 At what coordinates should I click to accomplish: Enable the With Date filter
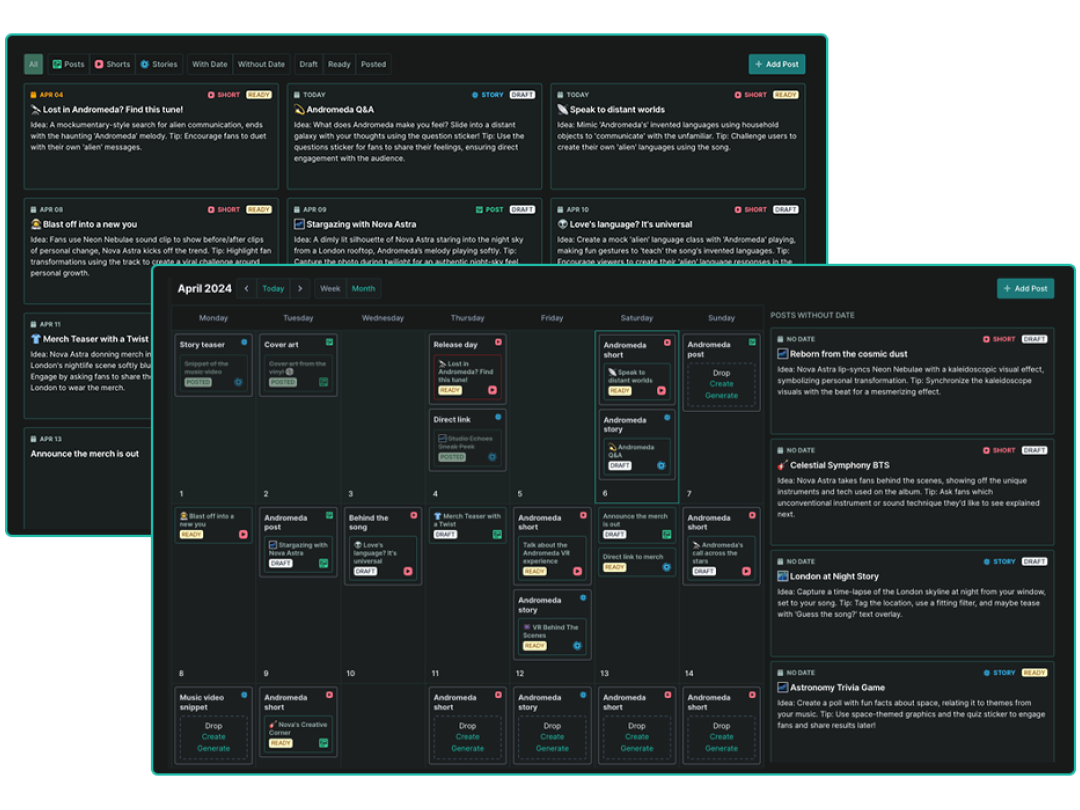[209, 64]
